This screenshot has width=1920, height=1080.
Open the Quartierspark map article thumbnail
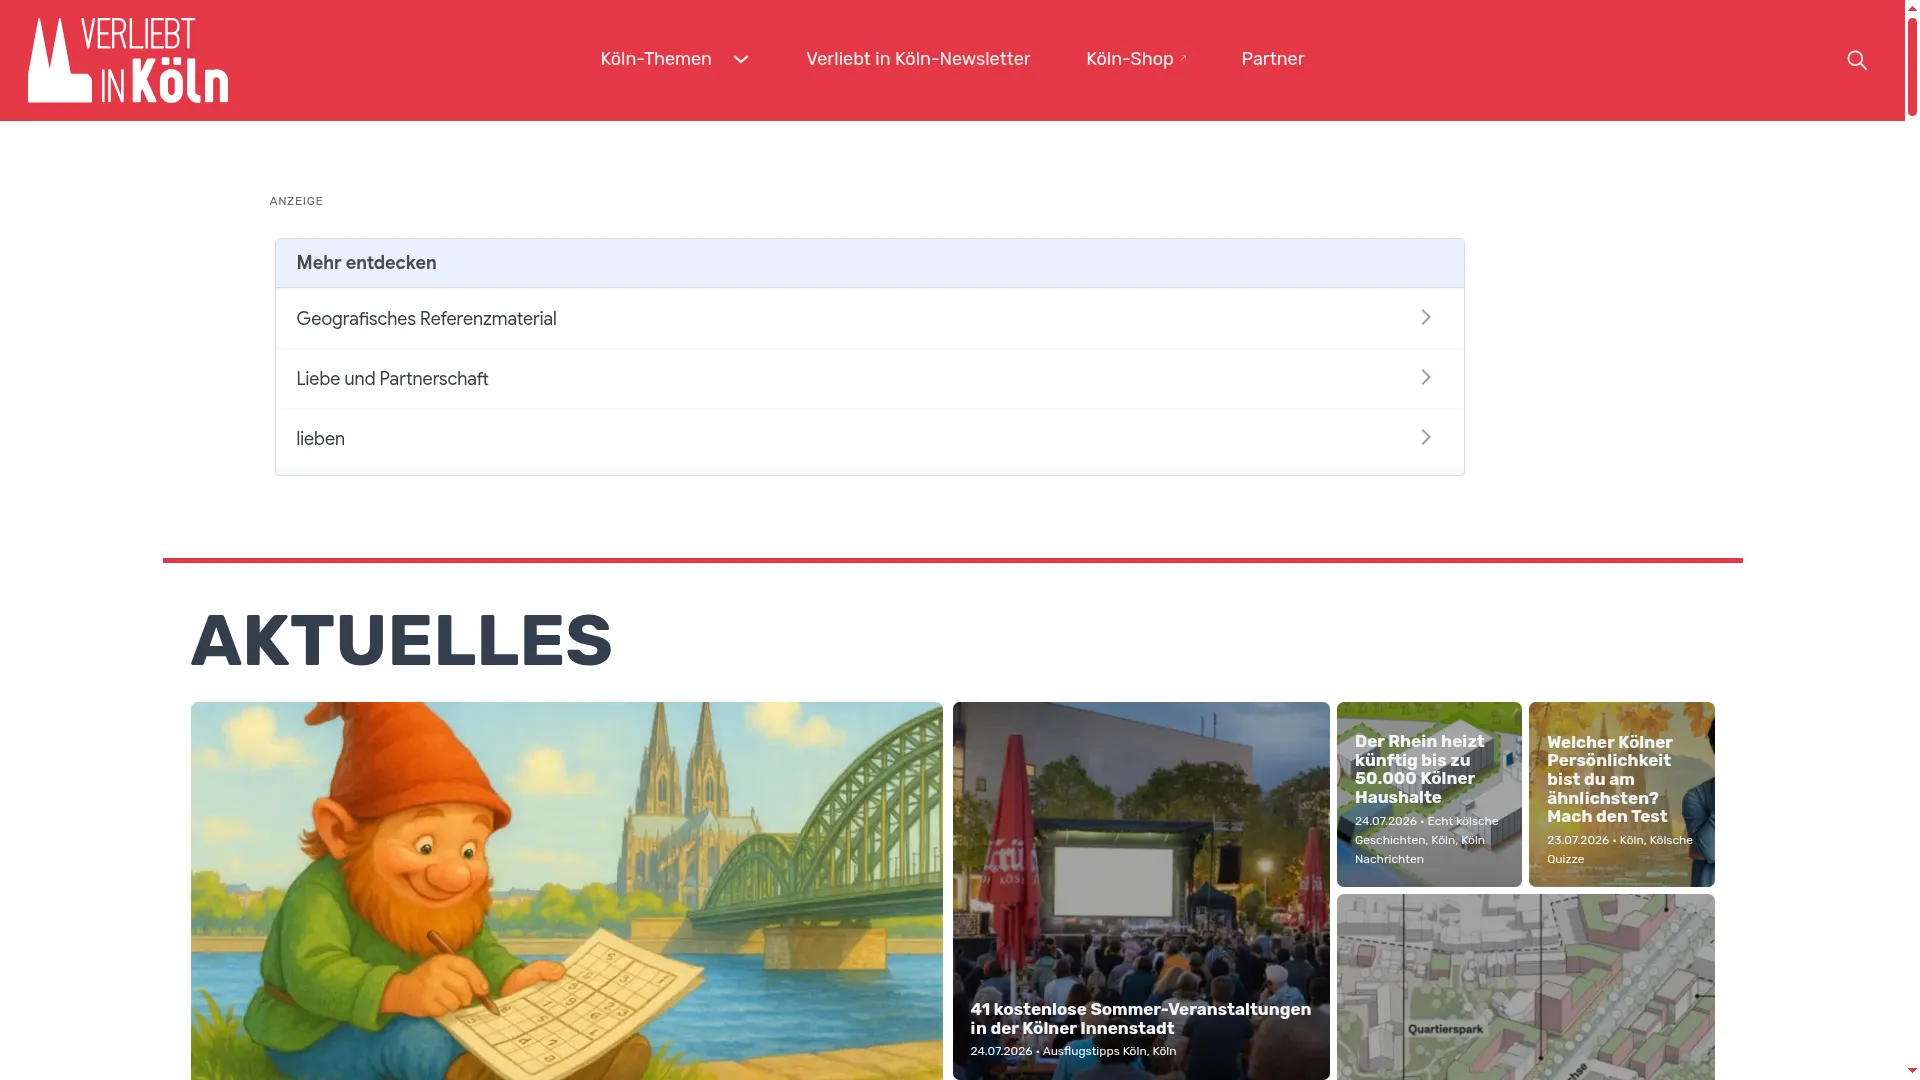[x=1525, y=987]
